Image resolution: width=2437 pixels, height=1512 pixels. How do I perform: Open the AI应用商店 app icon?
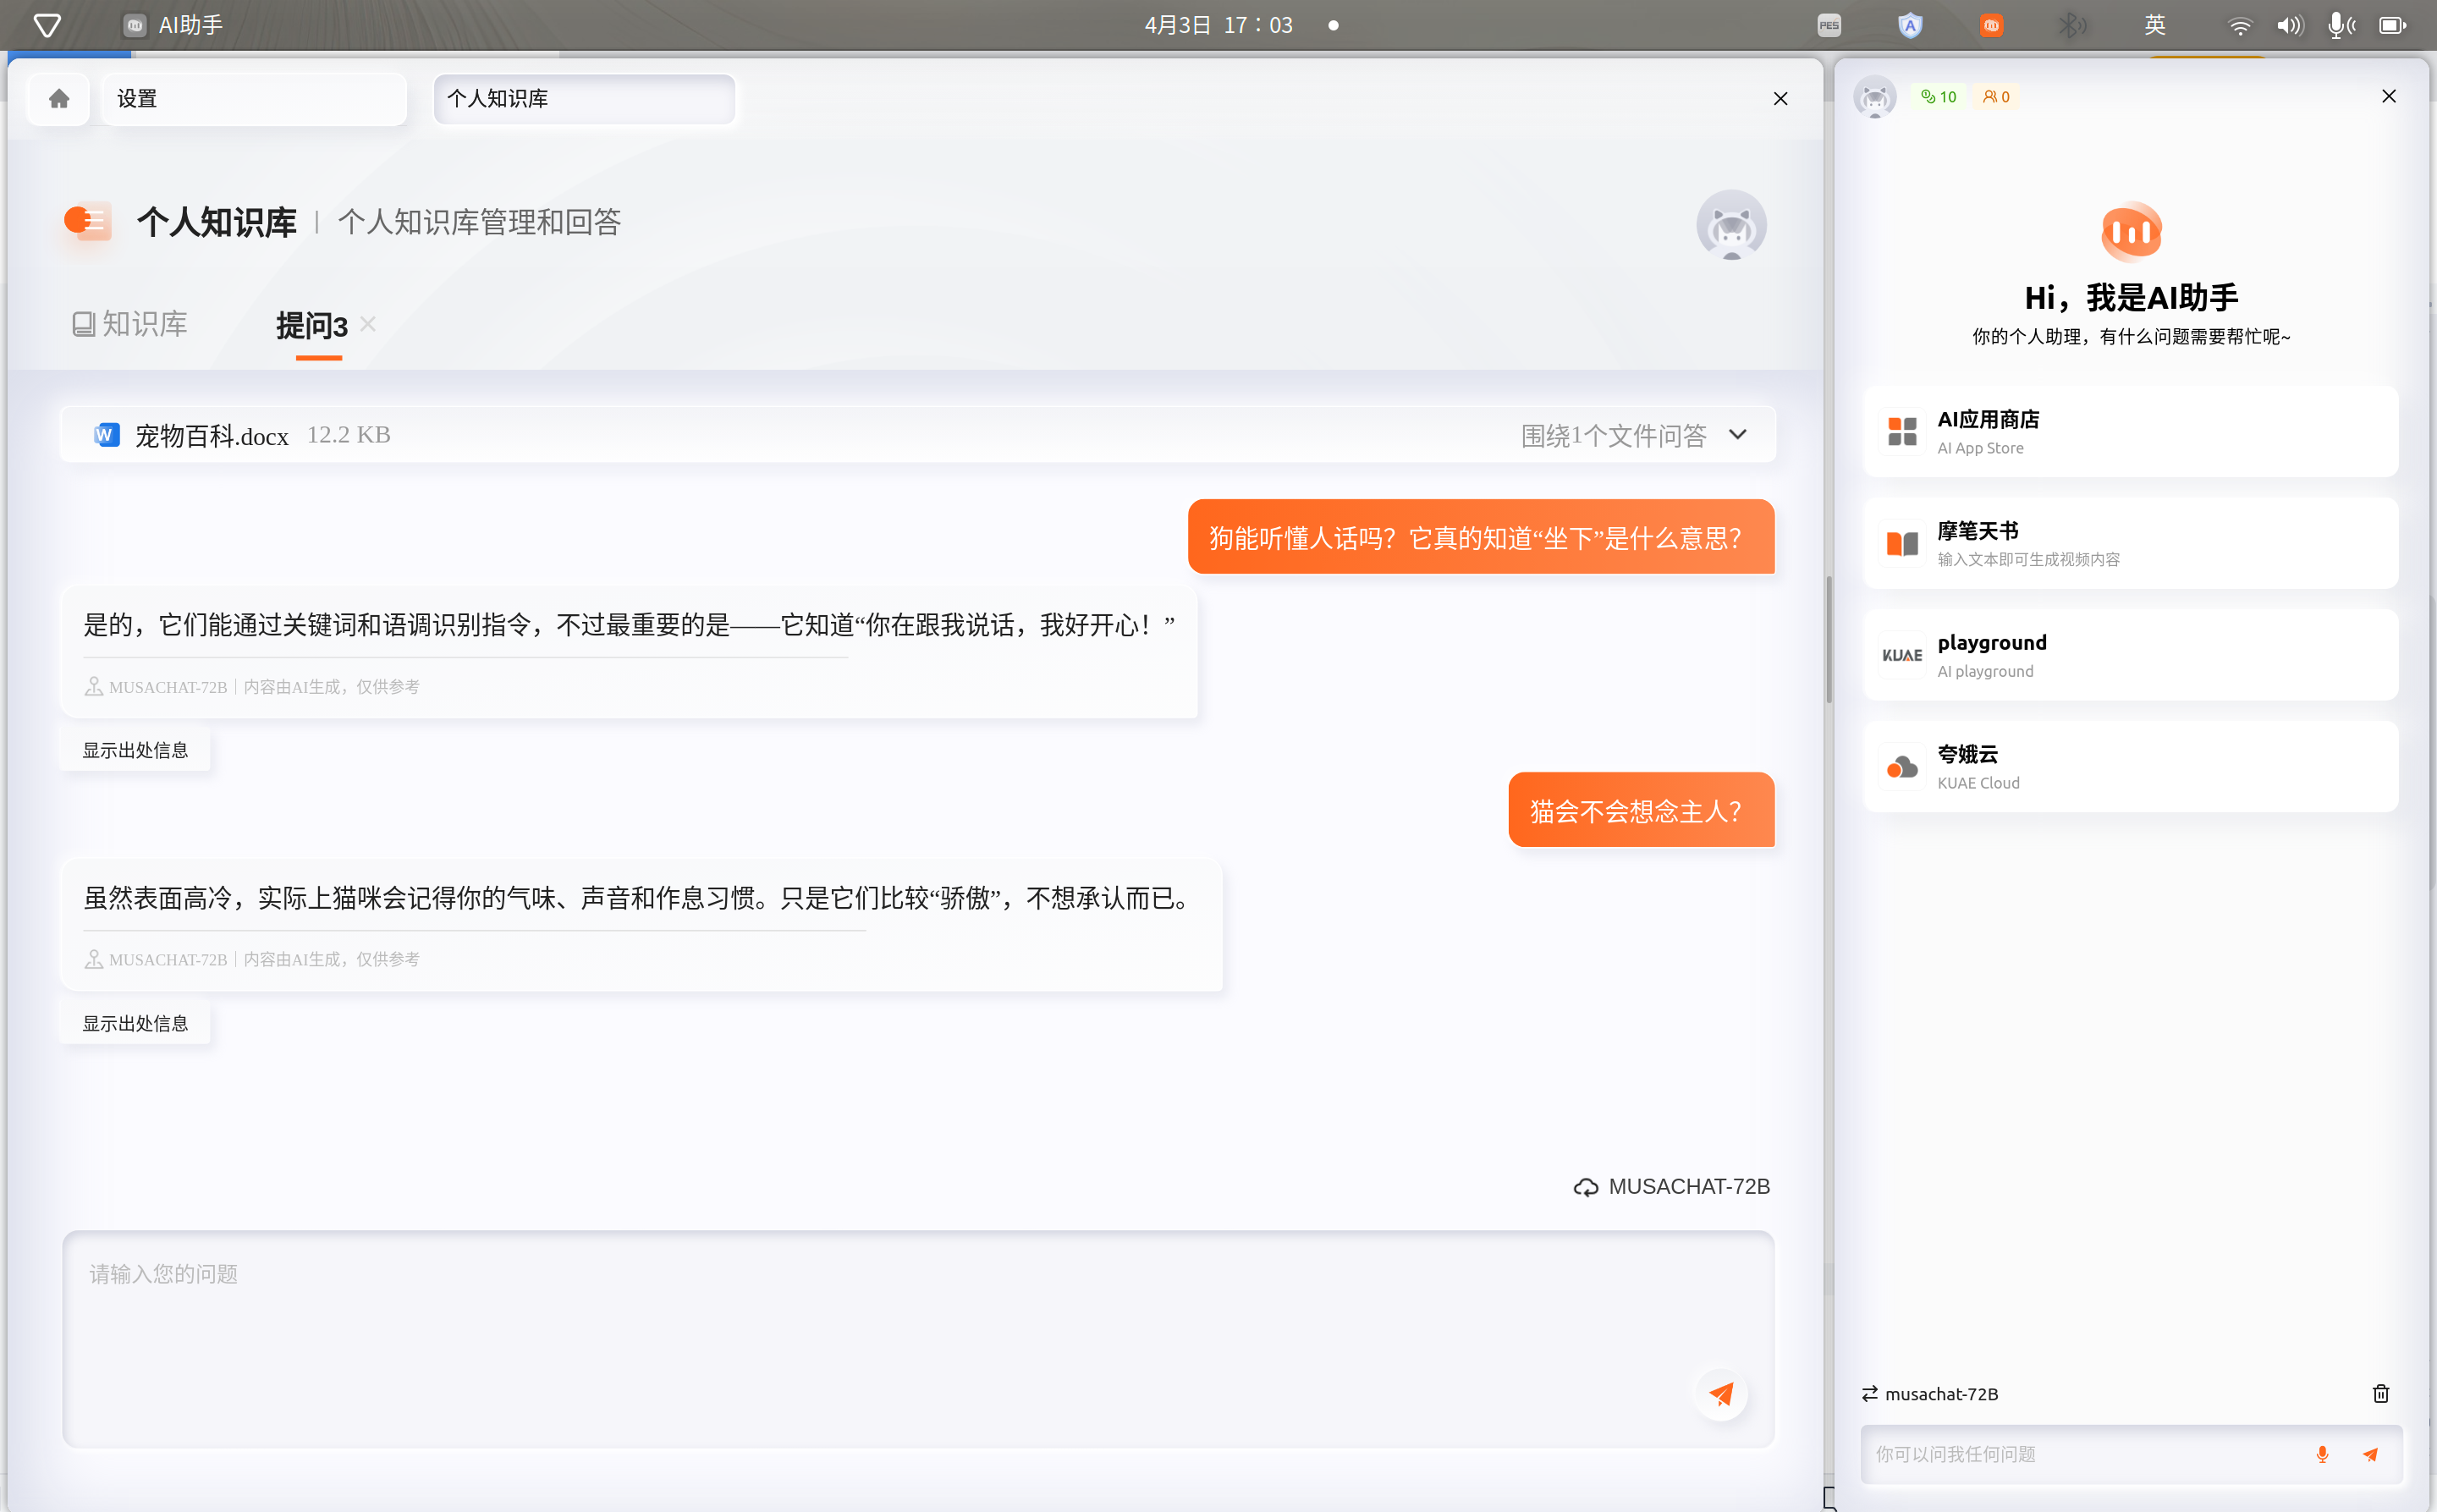[x=1903, y=431]
